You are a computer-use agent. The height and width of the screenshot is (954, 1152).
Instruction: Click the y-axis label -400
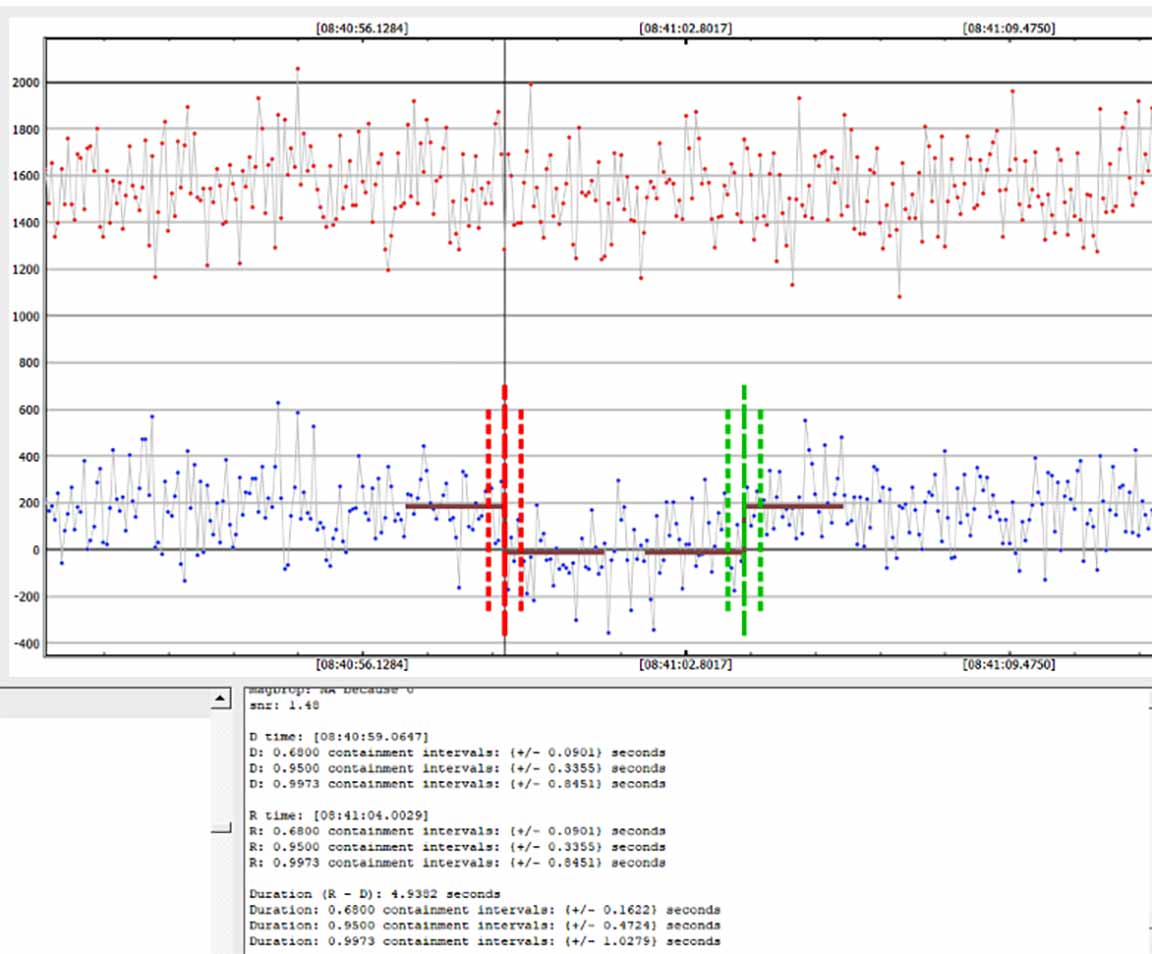coord(26,644)
